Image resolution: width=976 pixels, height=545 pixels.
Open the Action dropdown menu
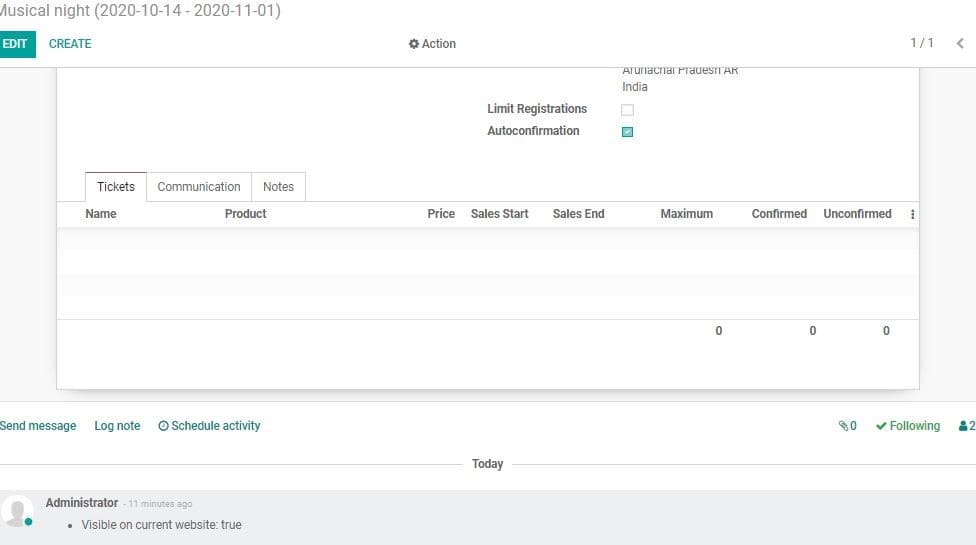pos(432,44)
